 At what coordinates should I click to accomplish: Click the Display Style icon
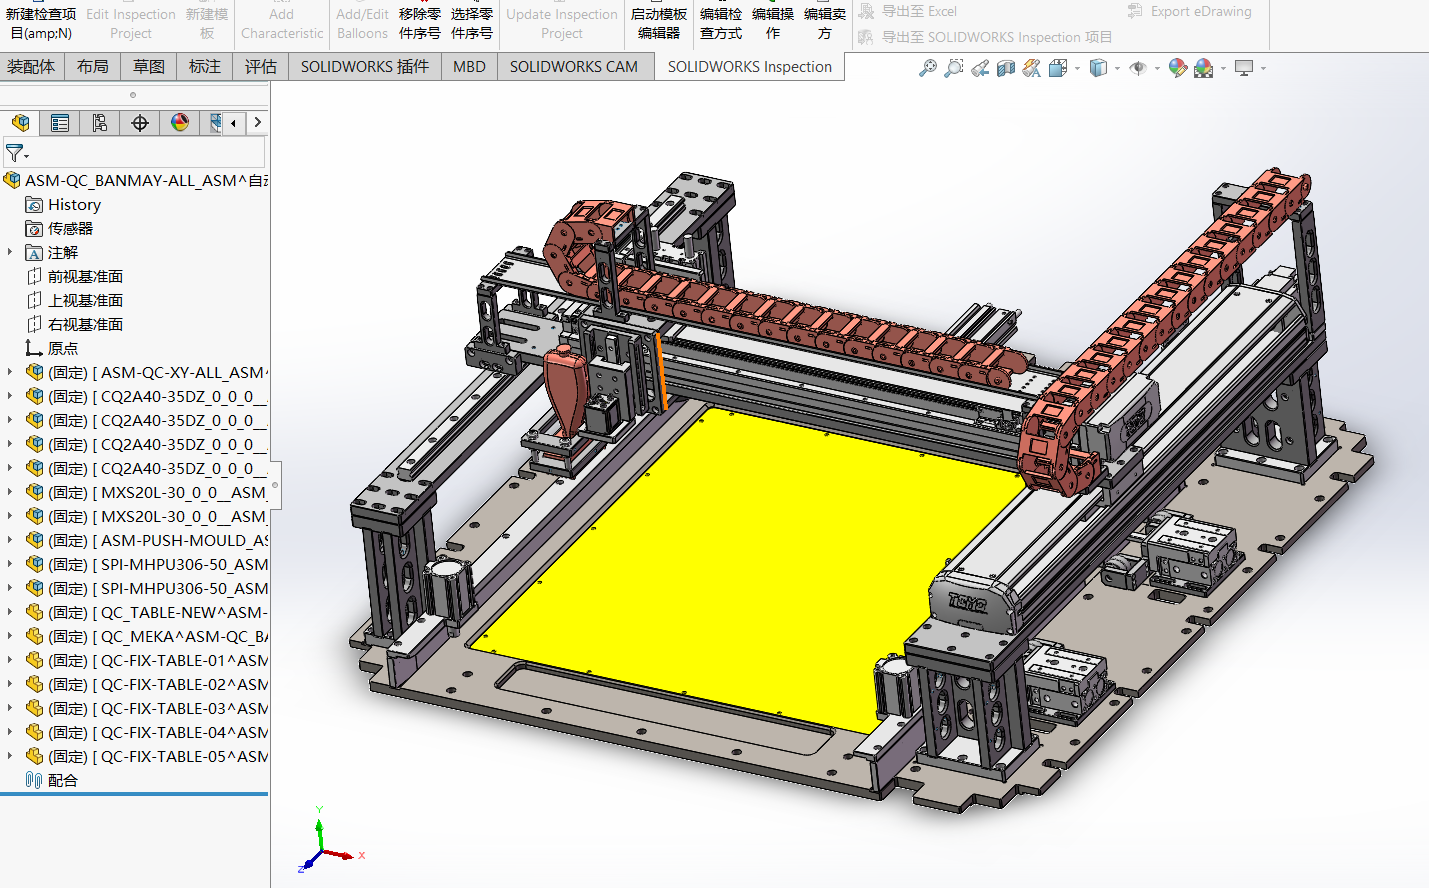1098,68
